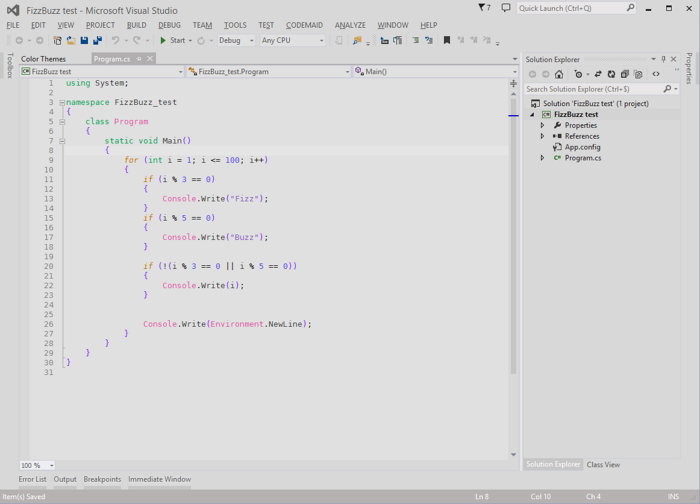
Task: Click Refresh icon in Solution Explorer
Action: click(611, 74)
